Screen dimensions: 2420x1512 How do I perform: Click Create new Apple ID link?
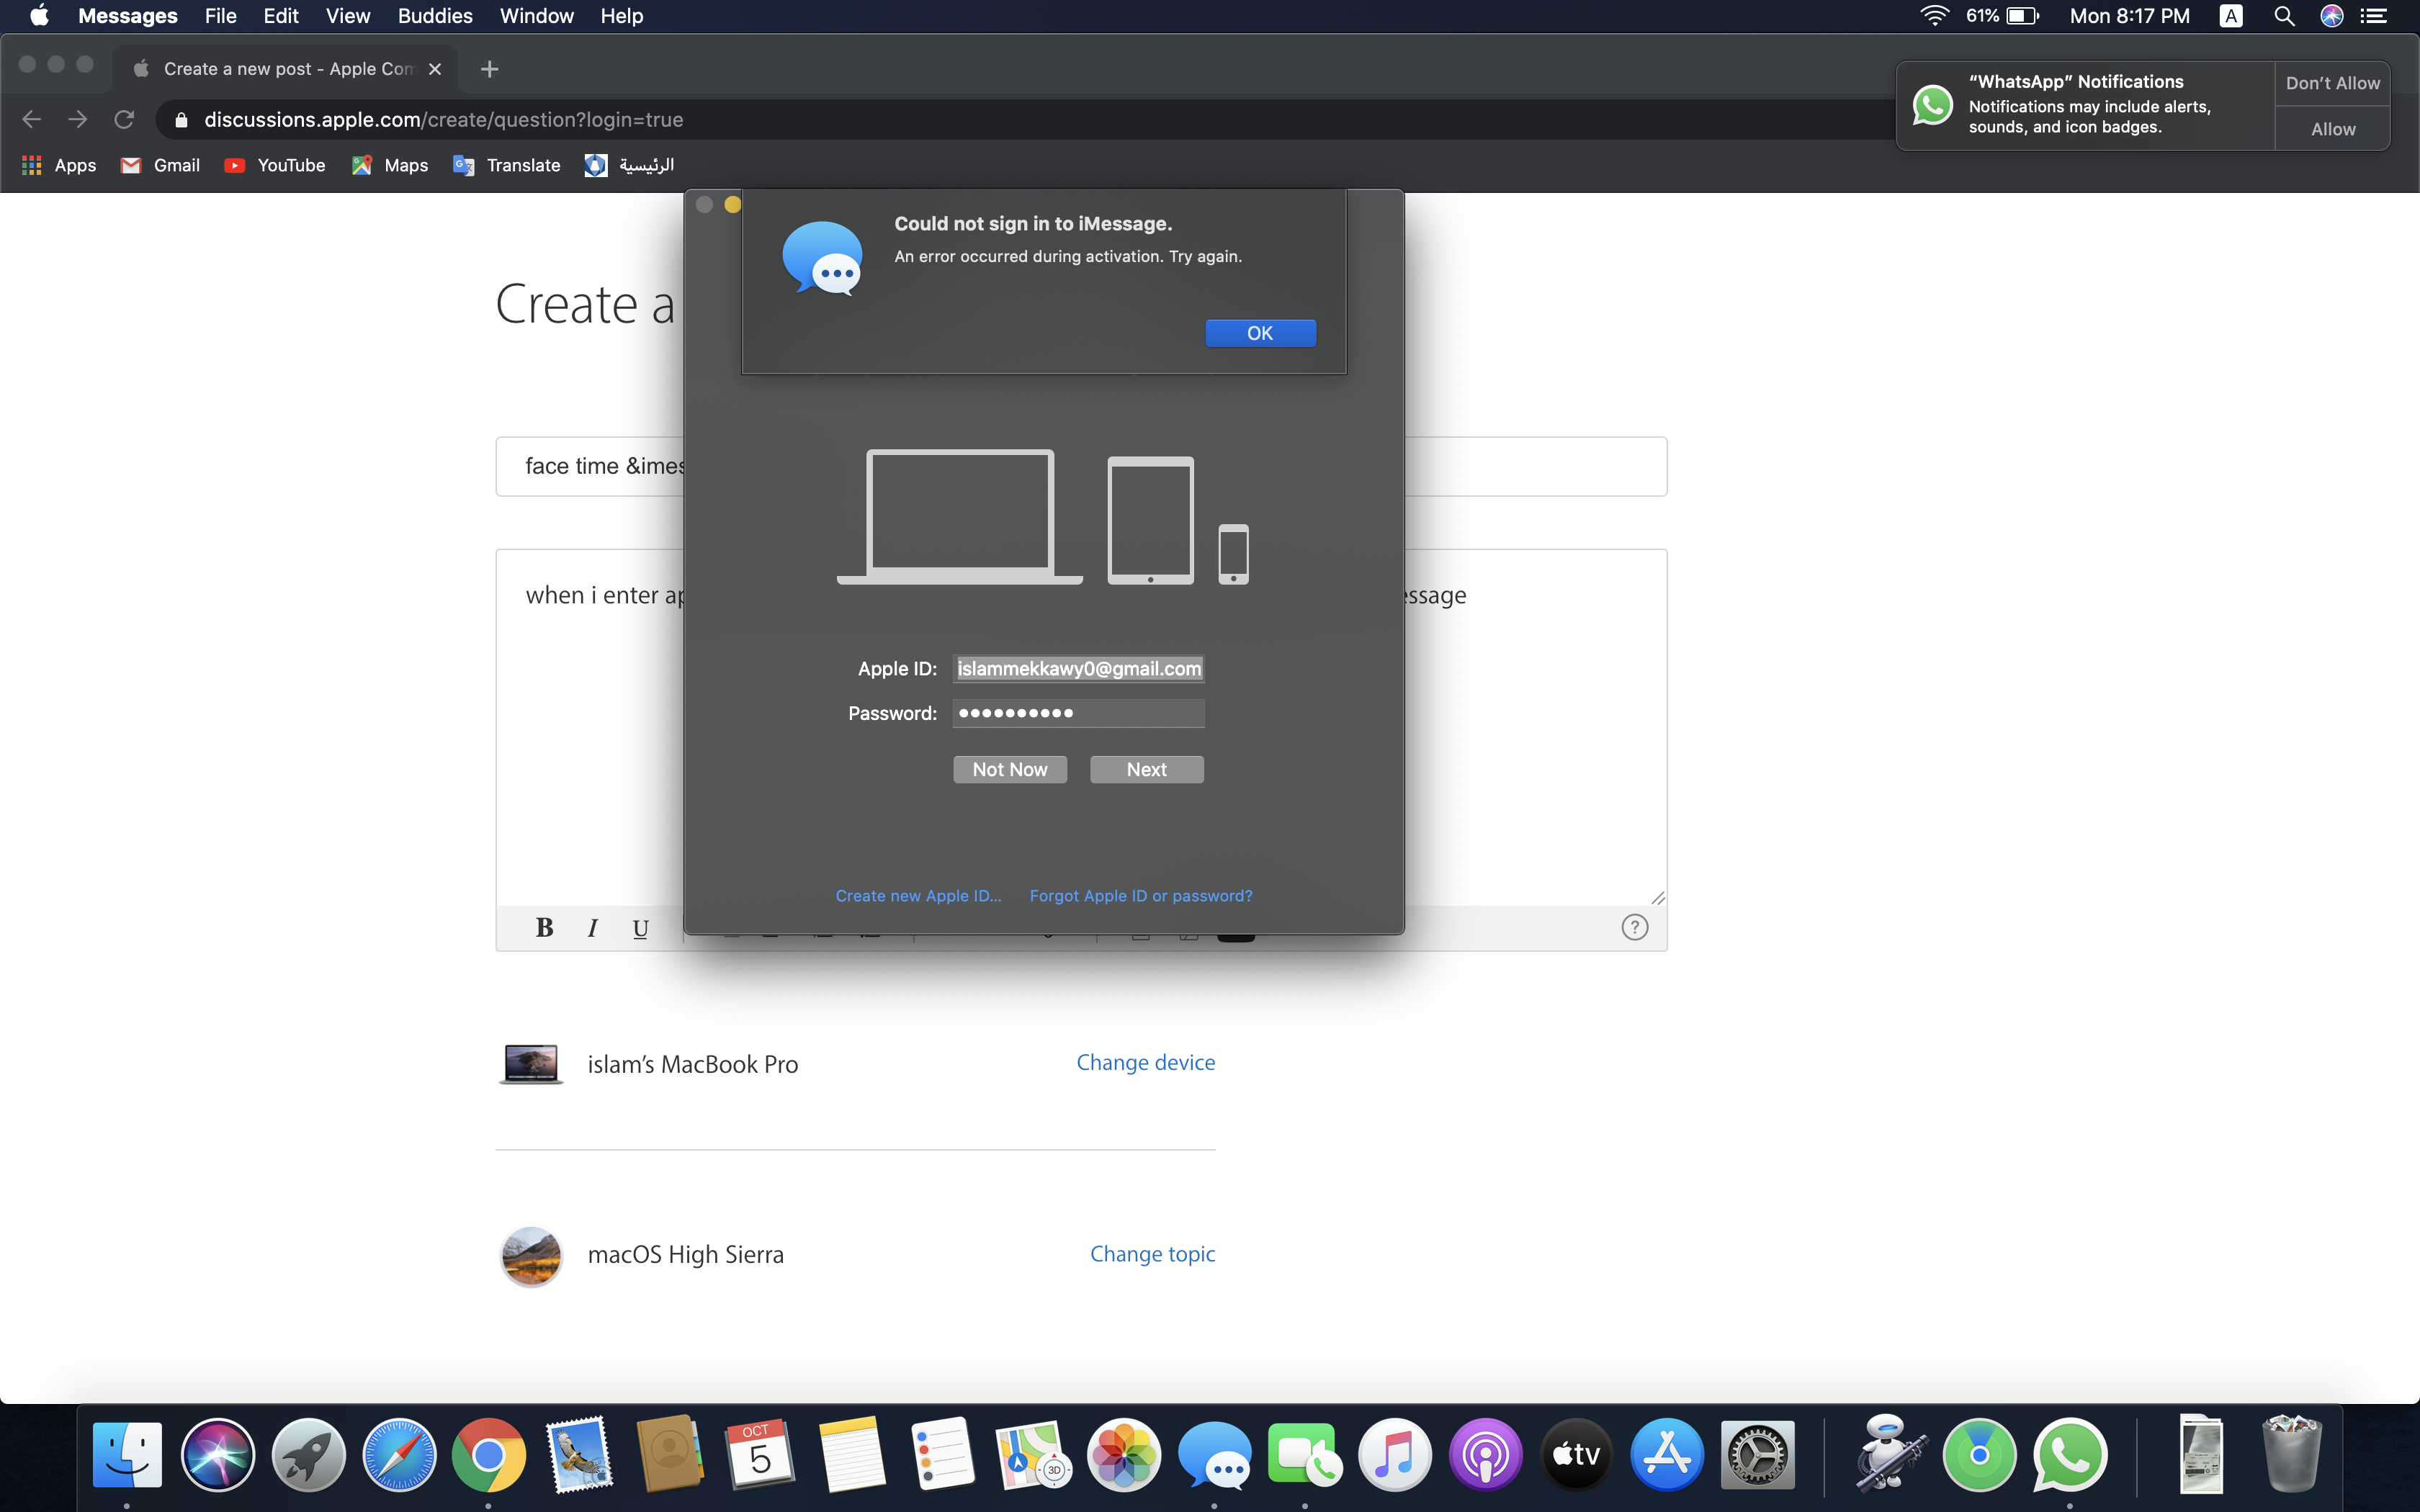(918, 896)
